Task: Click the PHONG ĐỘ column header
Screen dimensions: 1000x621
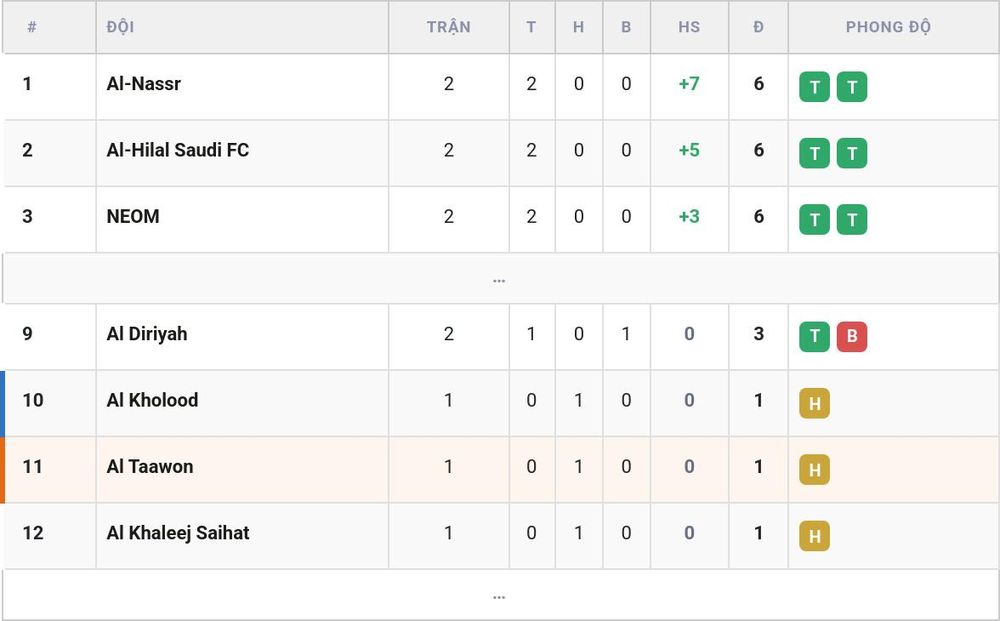Action: 888,27
